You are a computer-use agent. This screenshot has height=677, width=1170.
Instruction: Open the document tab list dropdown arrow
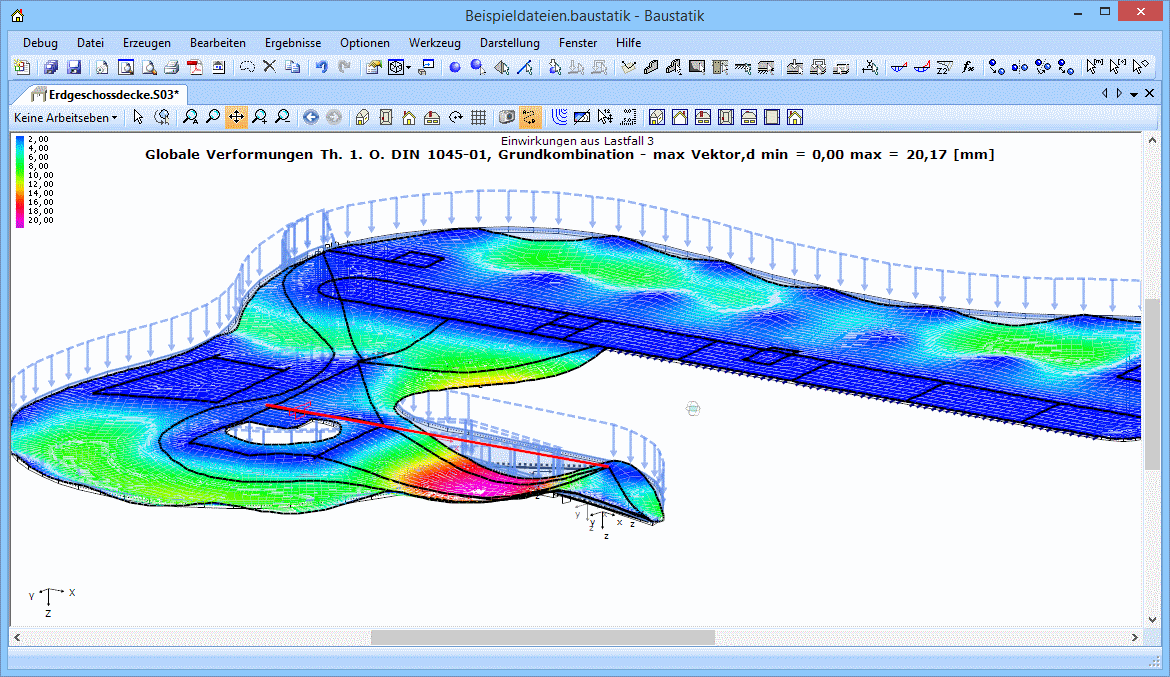point(1134,94)
